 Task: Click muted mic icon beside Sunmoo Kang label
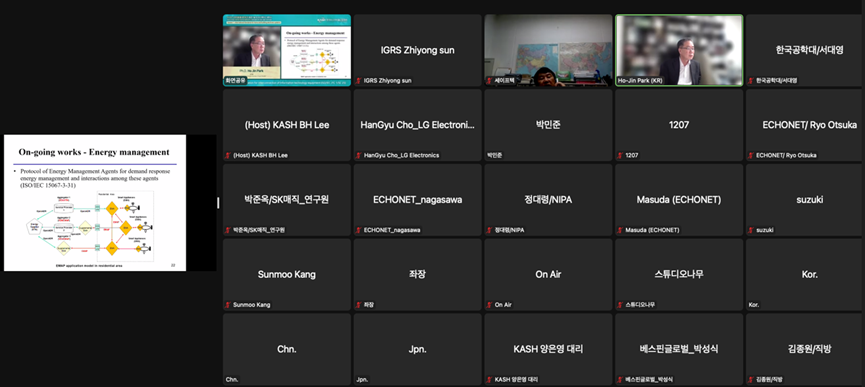tap(228, 305)
